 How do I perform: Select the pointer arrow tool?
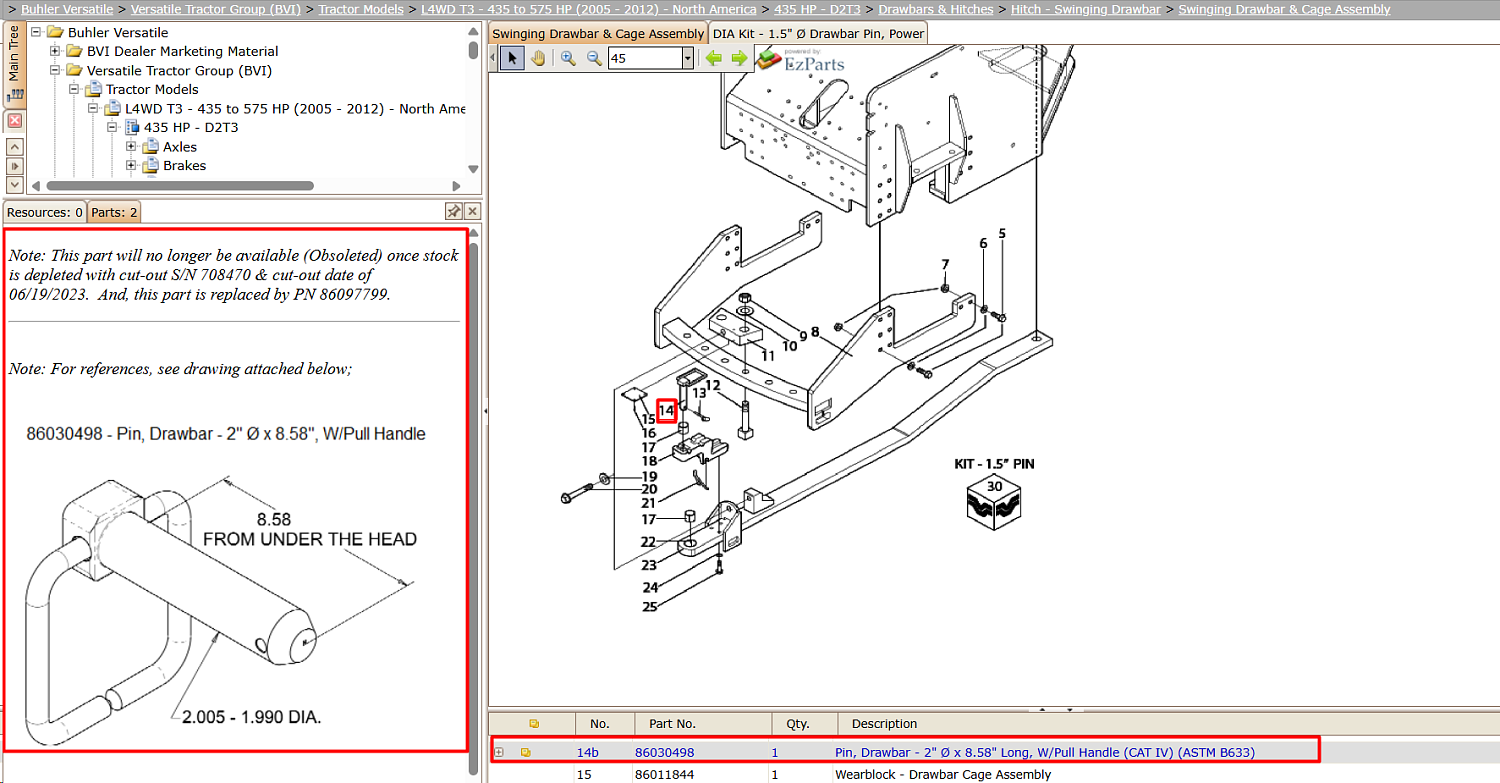(512, 58)
